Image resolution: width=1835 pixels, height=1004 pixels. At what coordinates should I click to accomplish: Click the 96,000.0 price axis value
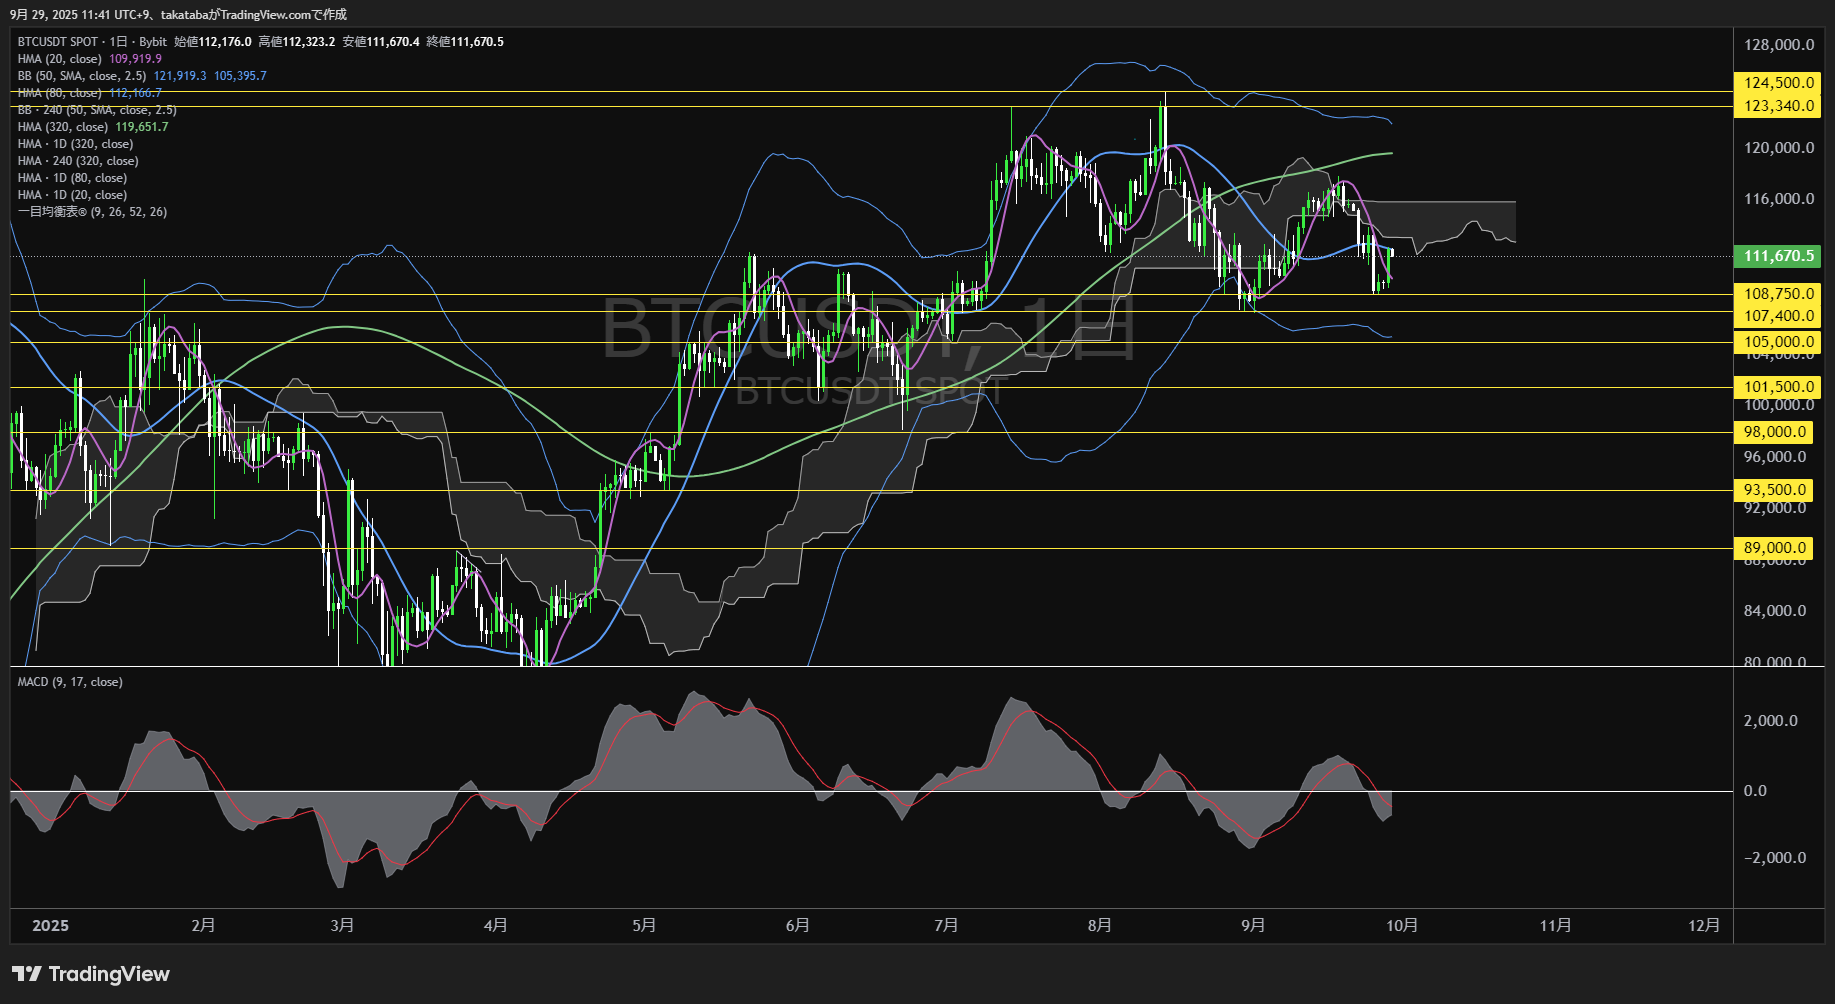(1775, 457)
